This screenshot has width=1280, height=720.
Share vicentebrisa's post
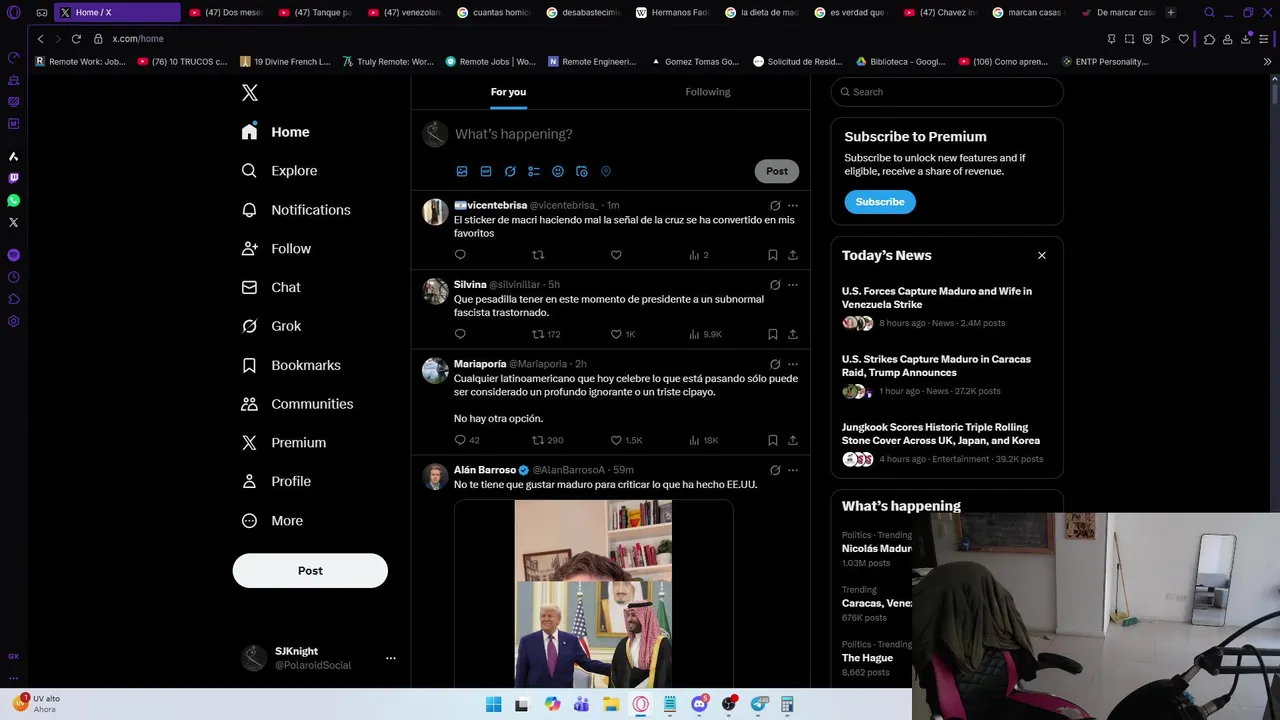793,255
